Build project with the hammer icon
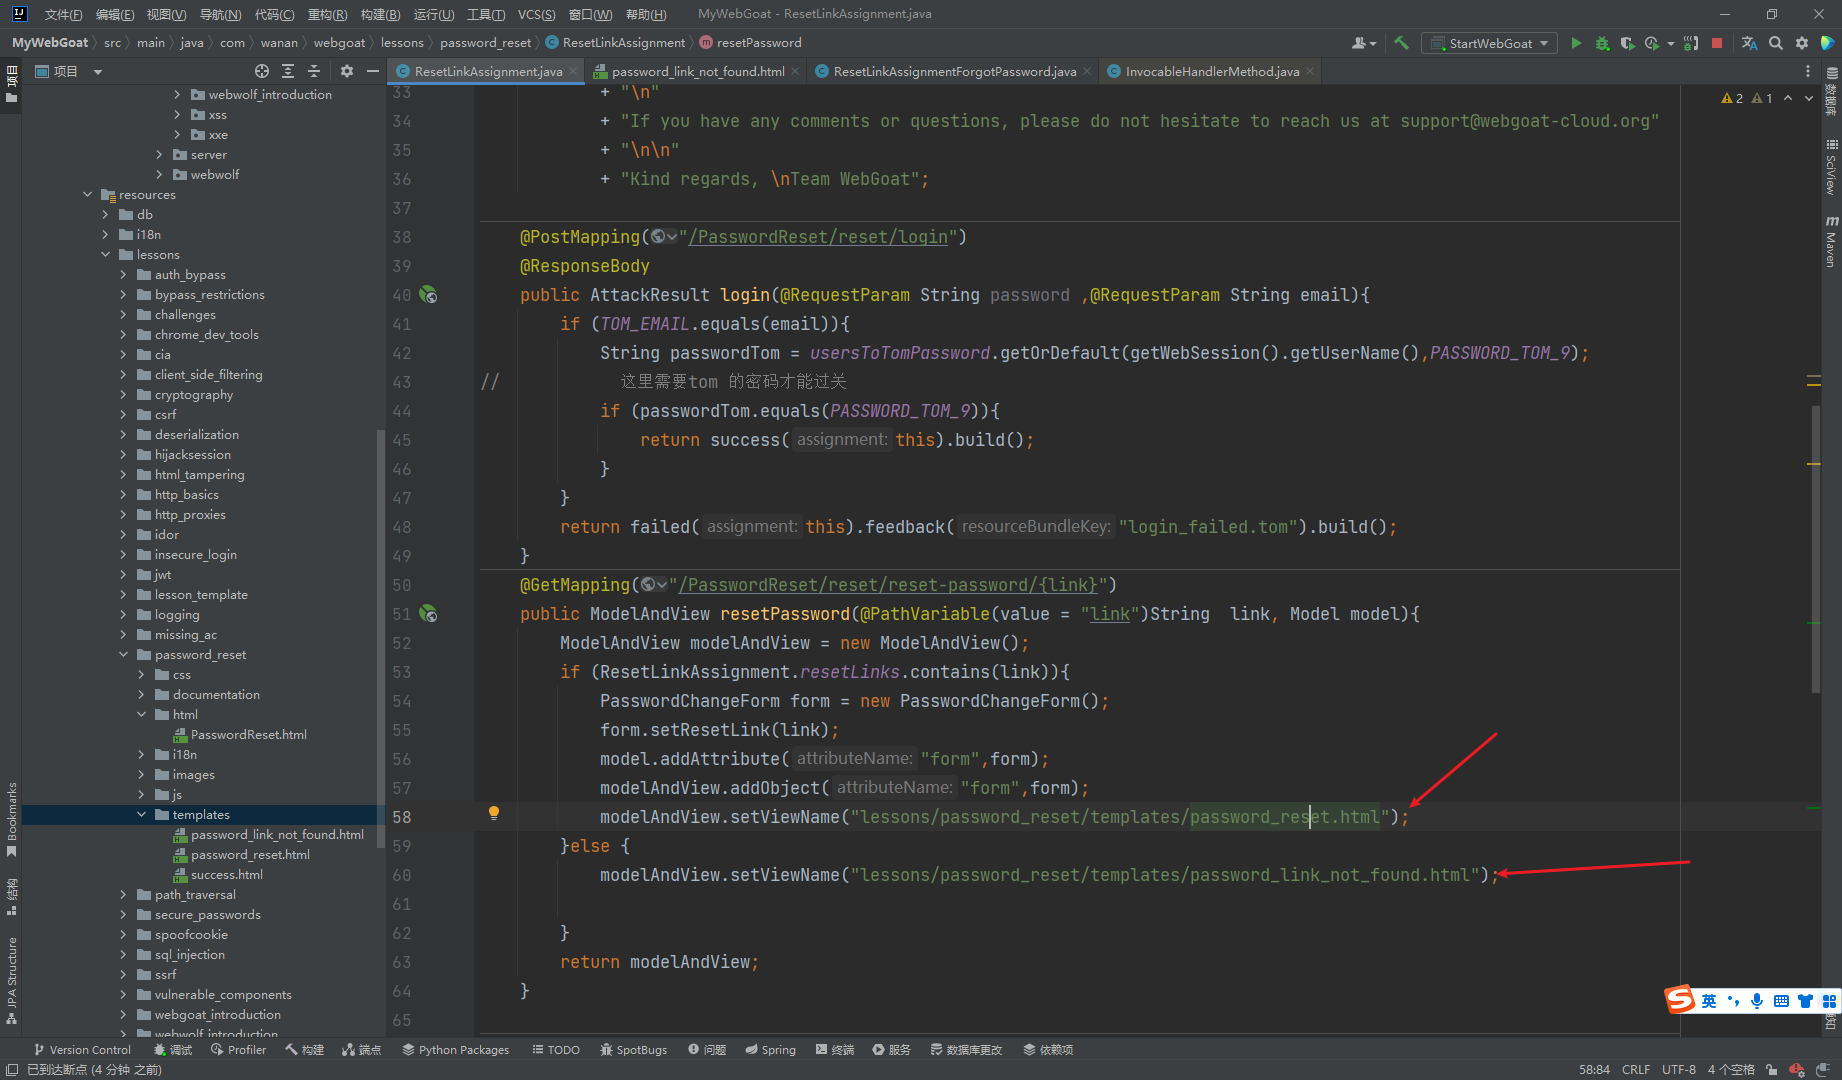The width and height of the screenshot is (1842, 1080). [1401, 43]
